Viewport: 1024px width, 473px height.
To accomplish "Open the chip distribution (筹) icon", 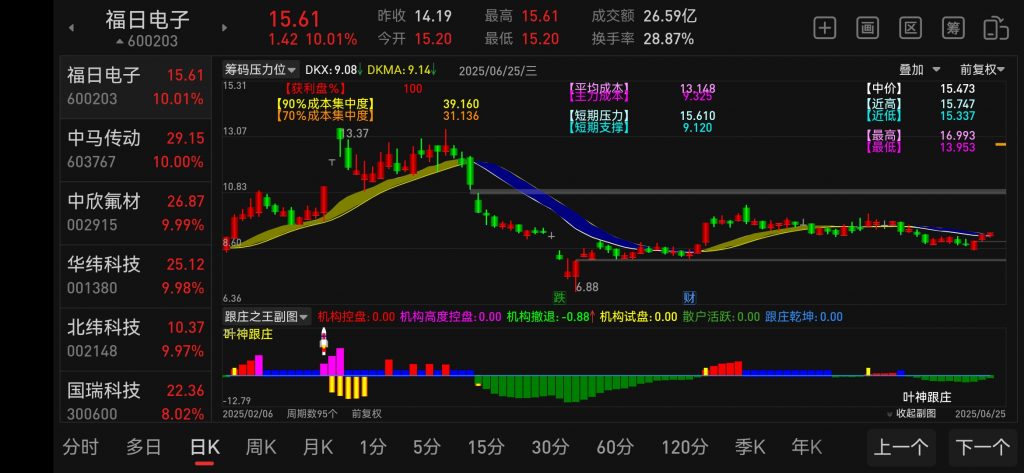I will click(953, 28).
